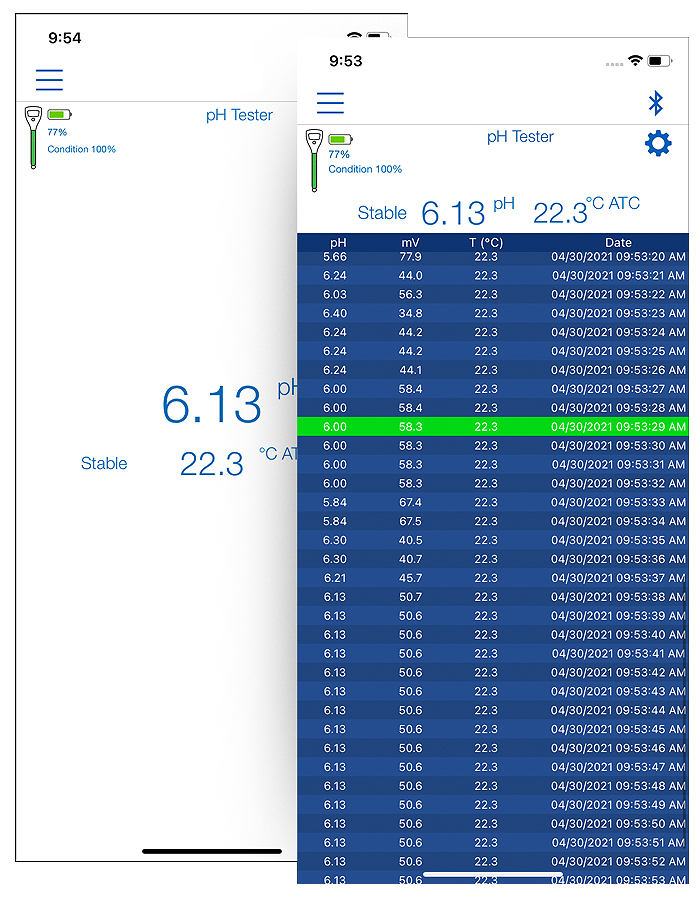Select the green highlighted 09:53:29 log row

coord(492,426)
